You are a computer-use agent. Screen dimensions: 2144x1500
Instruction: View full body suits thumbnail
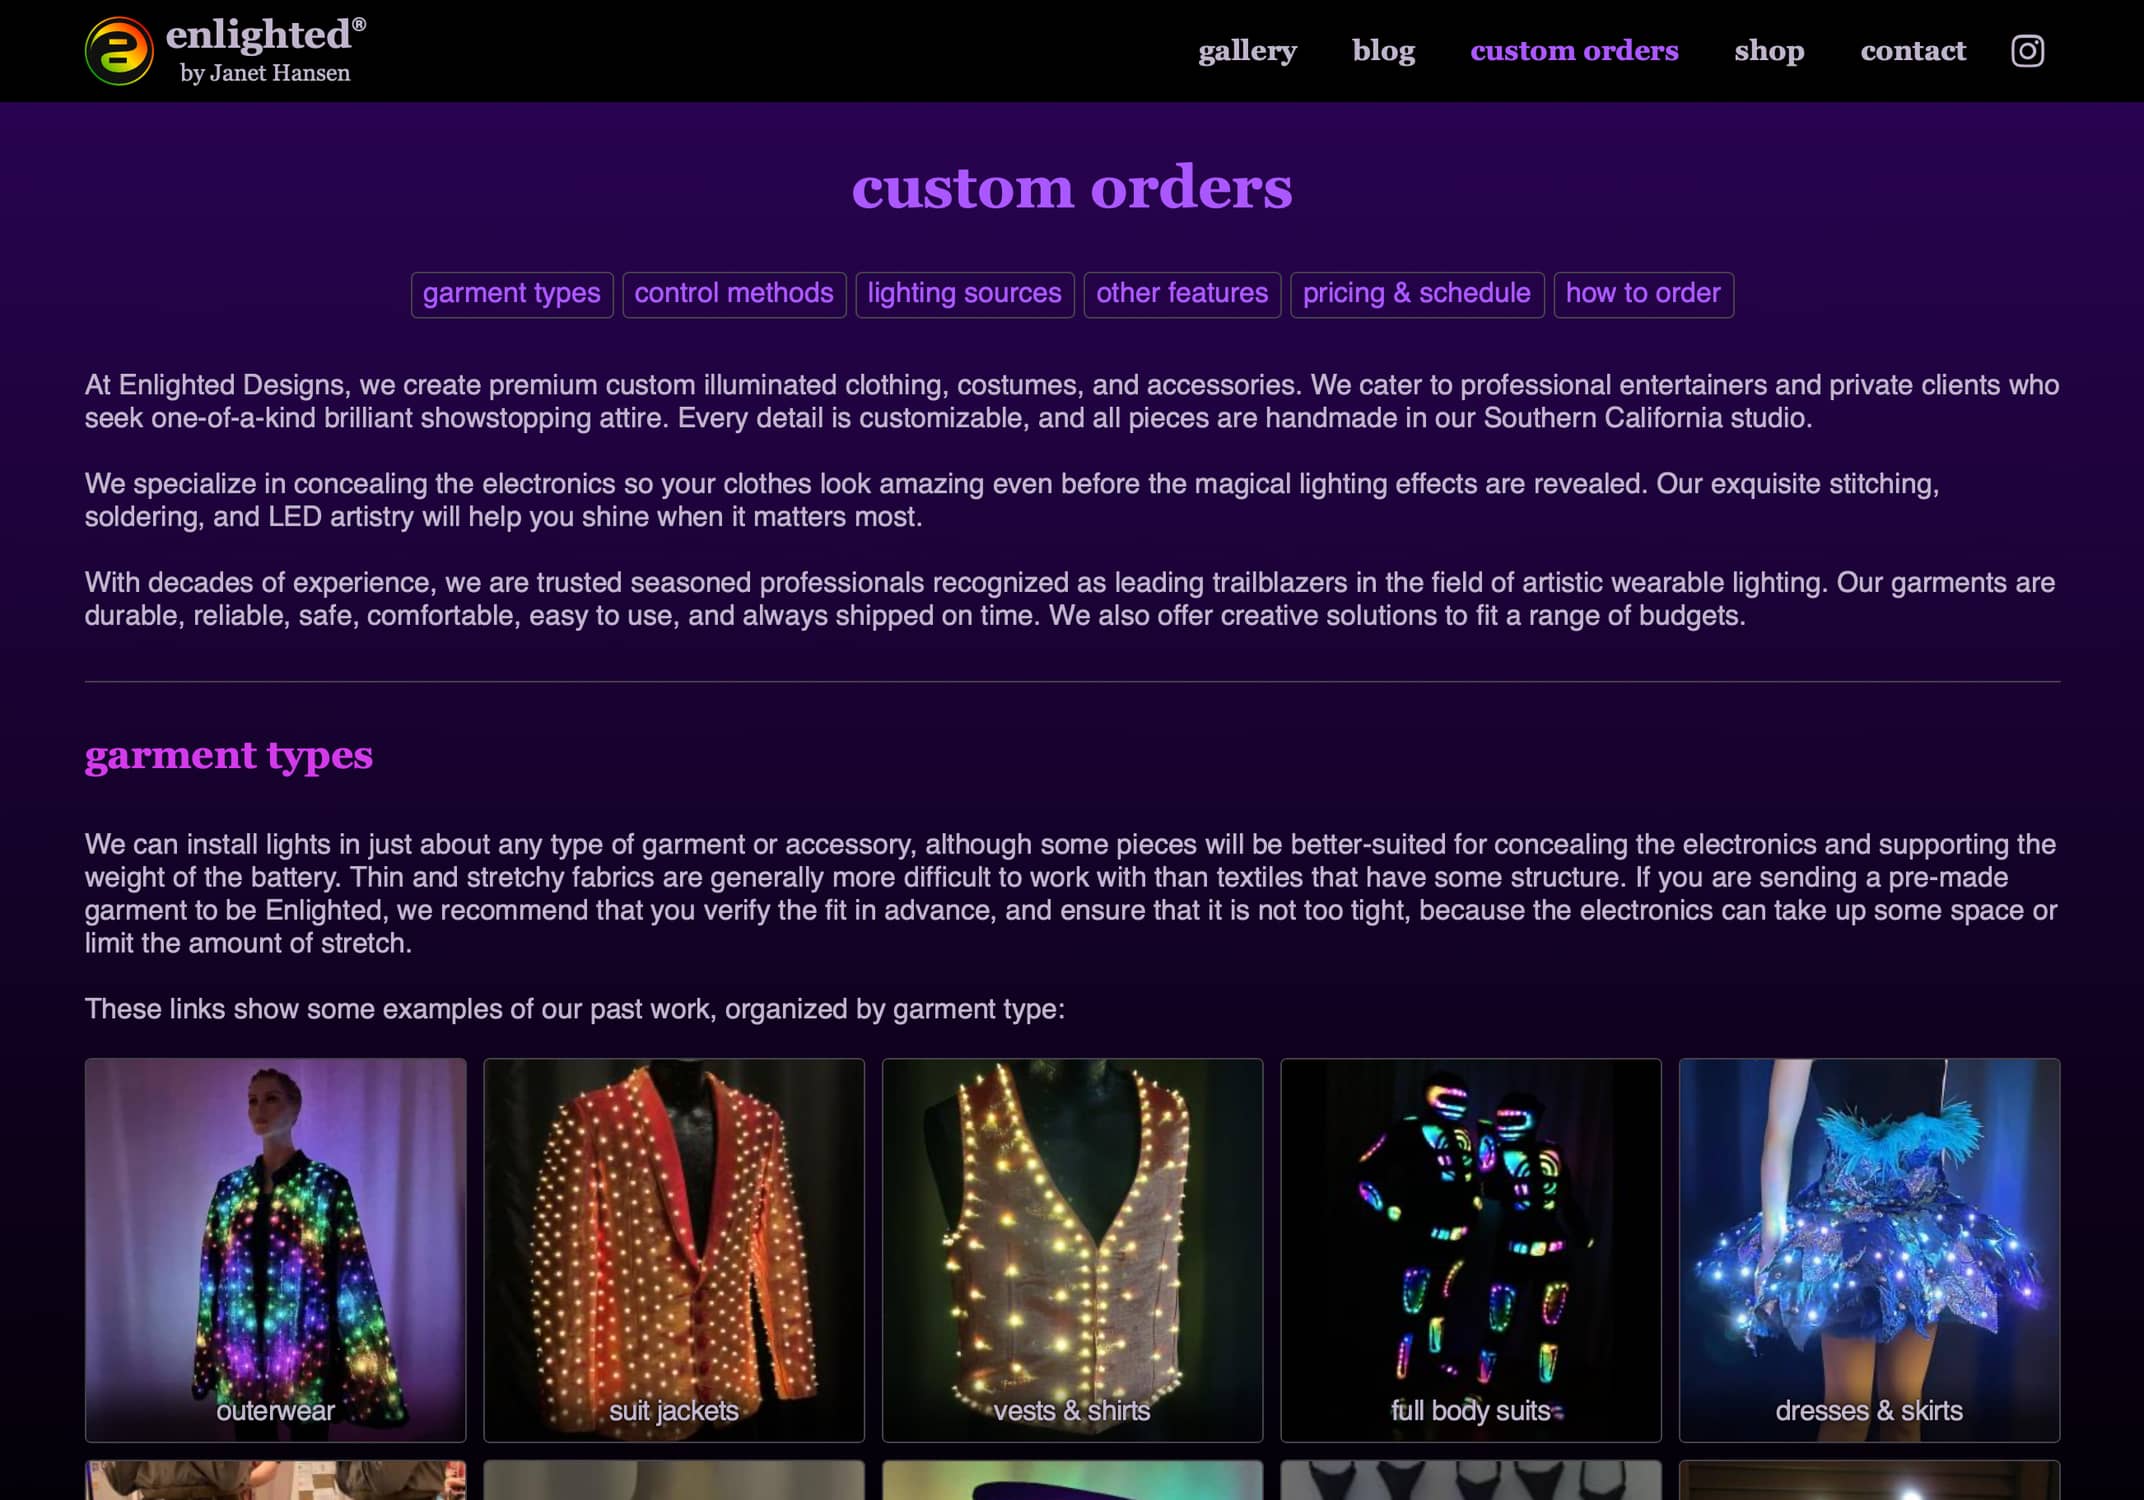[x=1471, y=1250]
